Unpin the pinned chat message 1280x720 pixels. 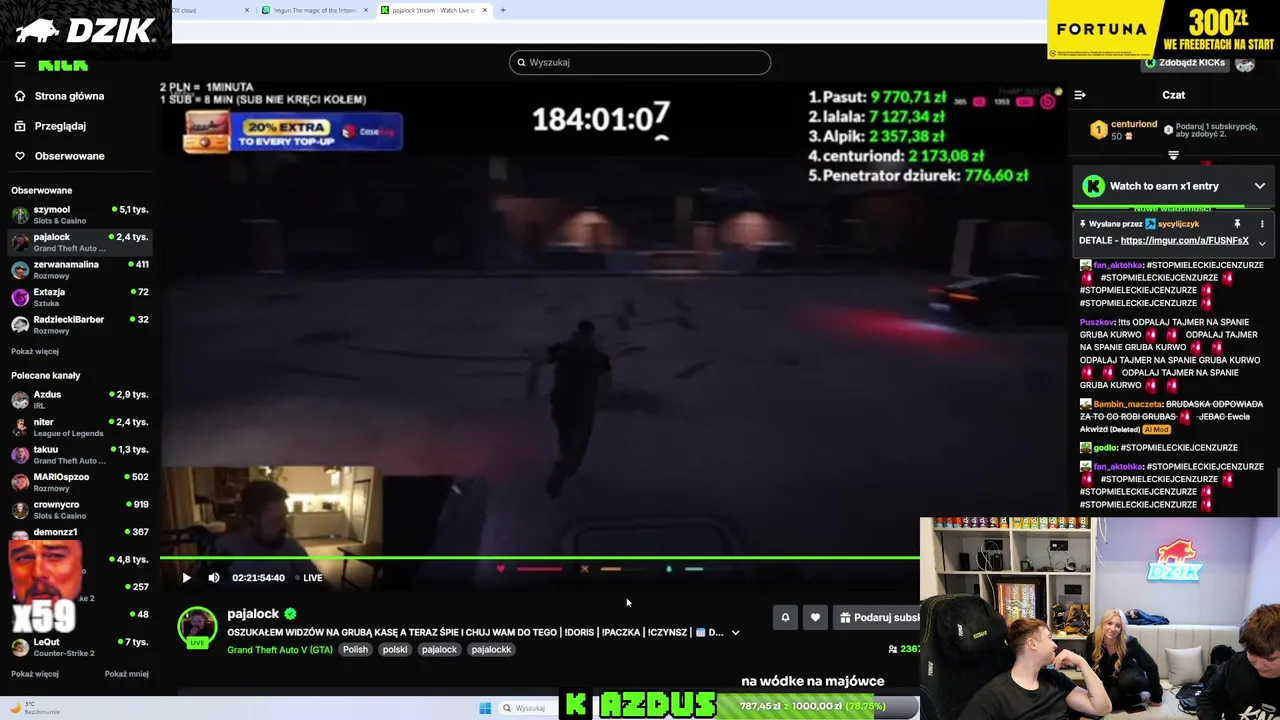point(1237,224)
